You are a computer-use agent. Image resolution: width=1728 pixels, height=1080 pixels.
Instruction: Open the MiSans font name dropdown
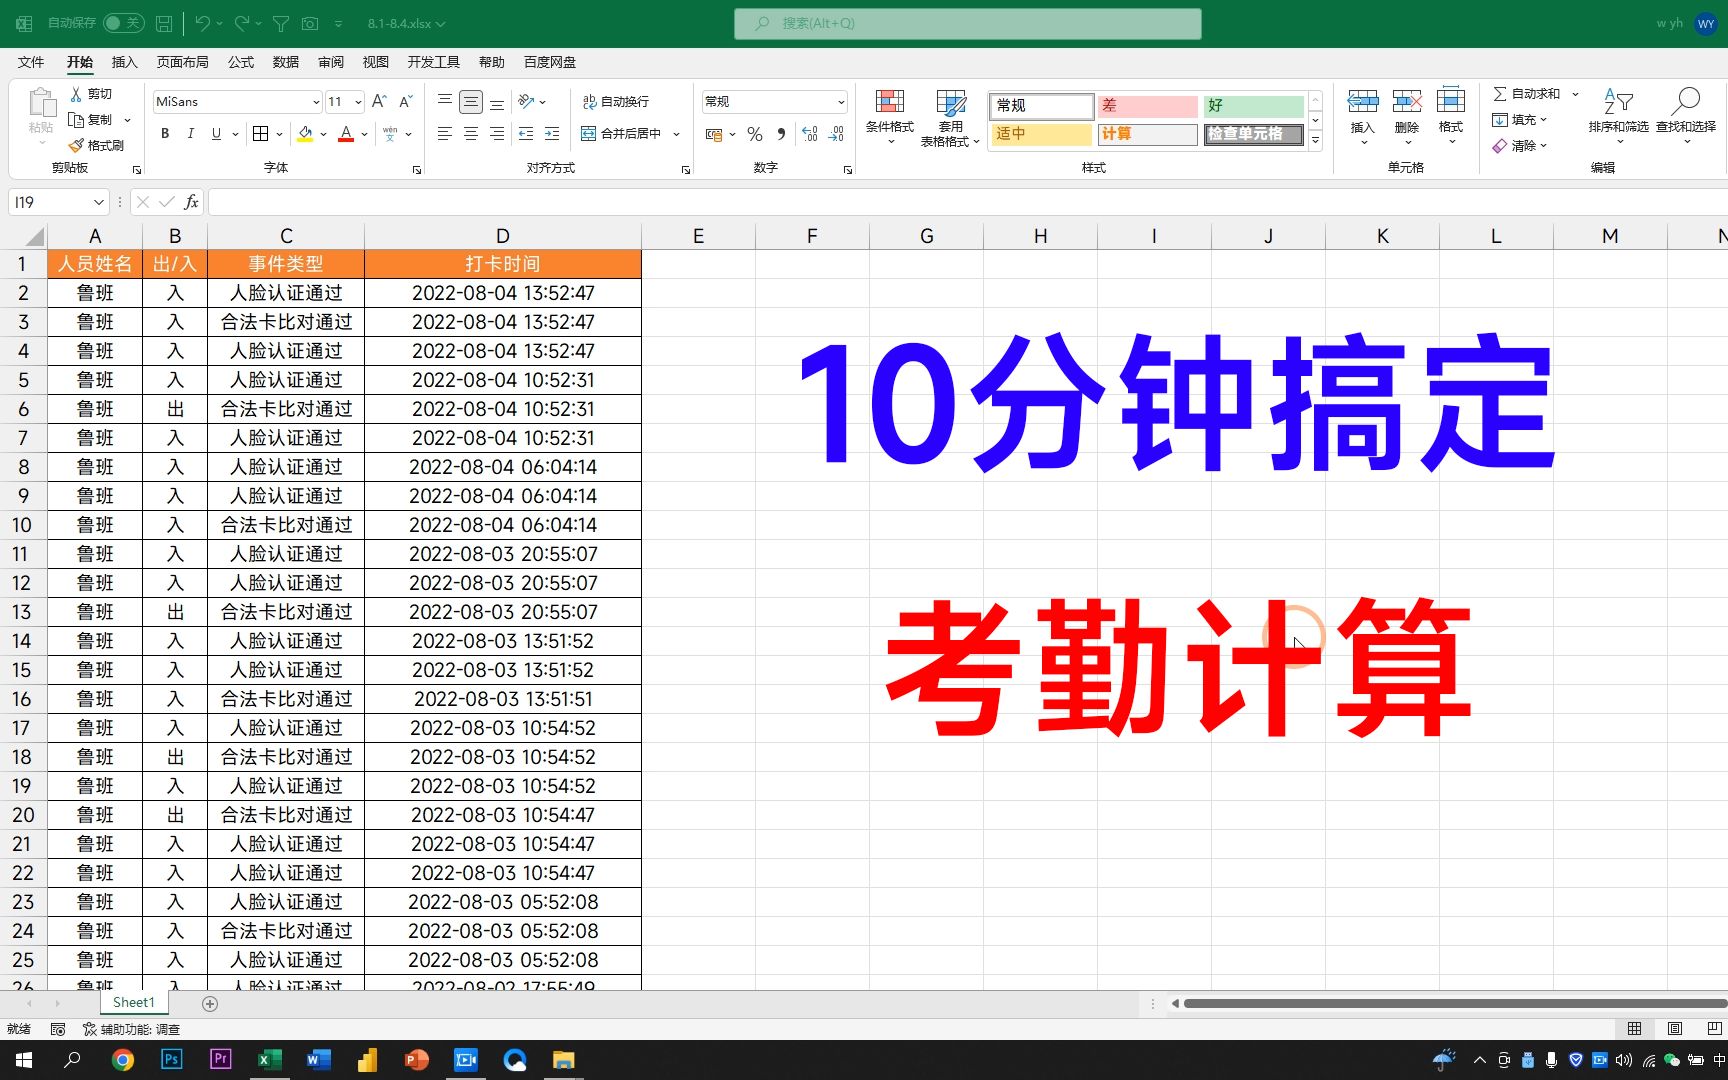pyautogui.click(x=316, y=102)
